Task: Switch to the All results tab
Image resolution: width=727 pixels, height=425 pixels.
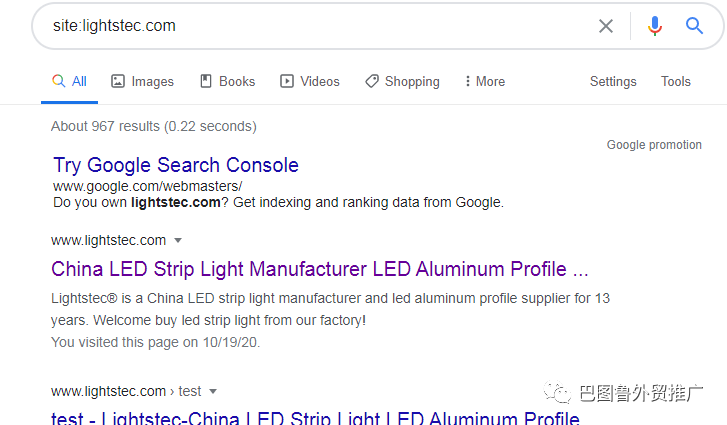Action: pos(70,81)
